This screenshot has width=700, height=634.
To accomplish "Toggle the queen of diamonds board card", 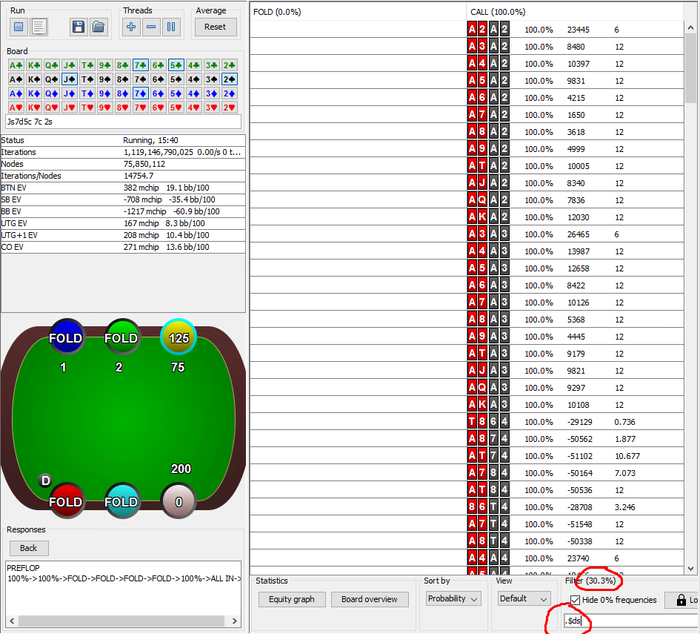I will click(x=52, y=93).
